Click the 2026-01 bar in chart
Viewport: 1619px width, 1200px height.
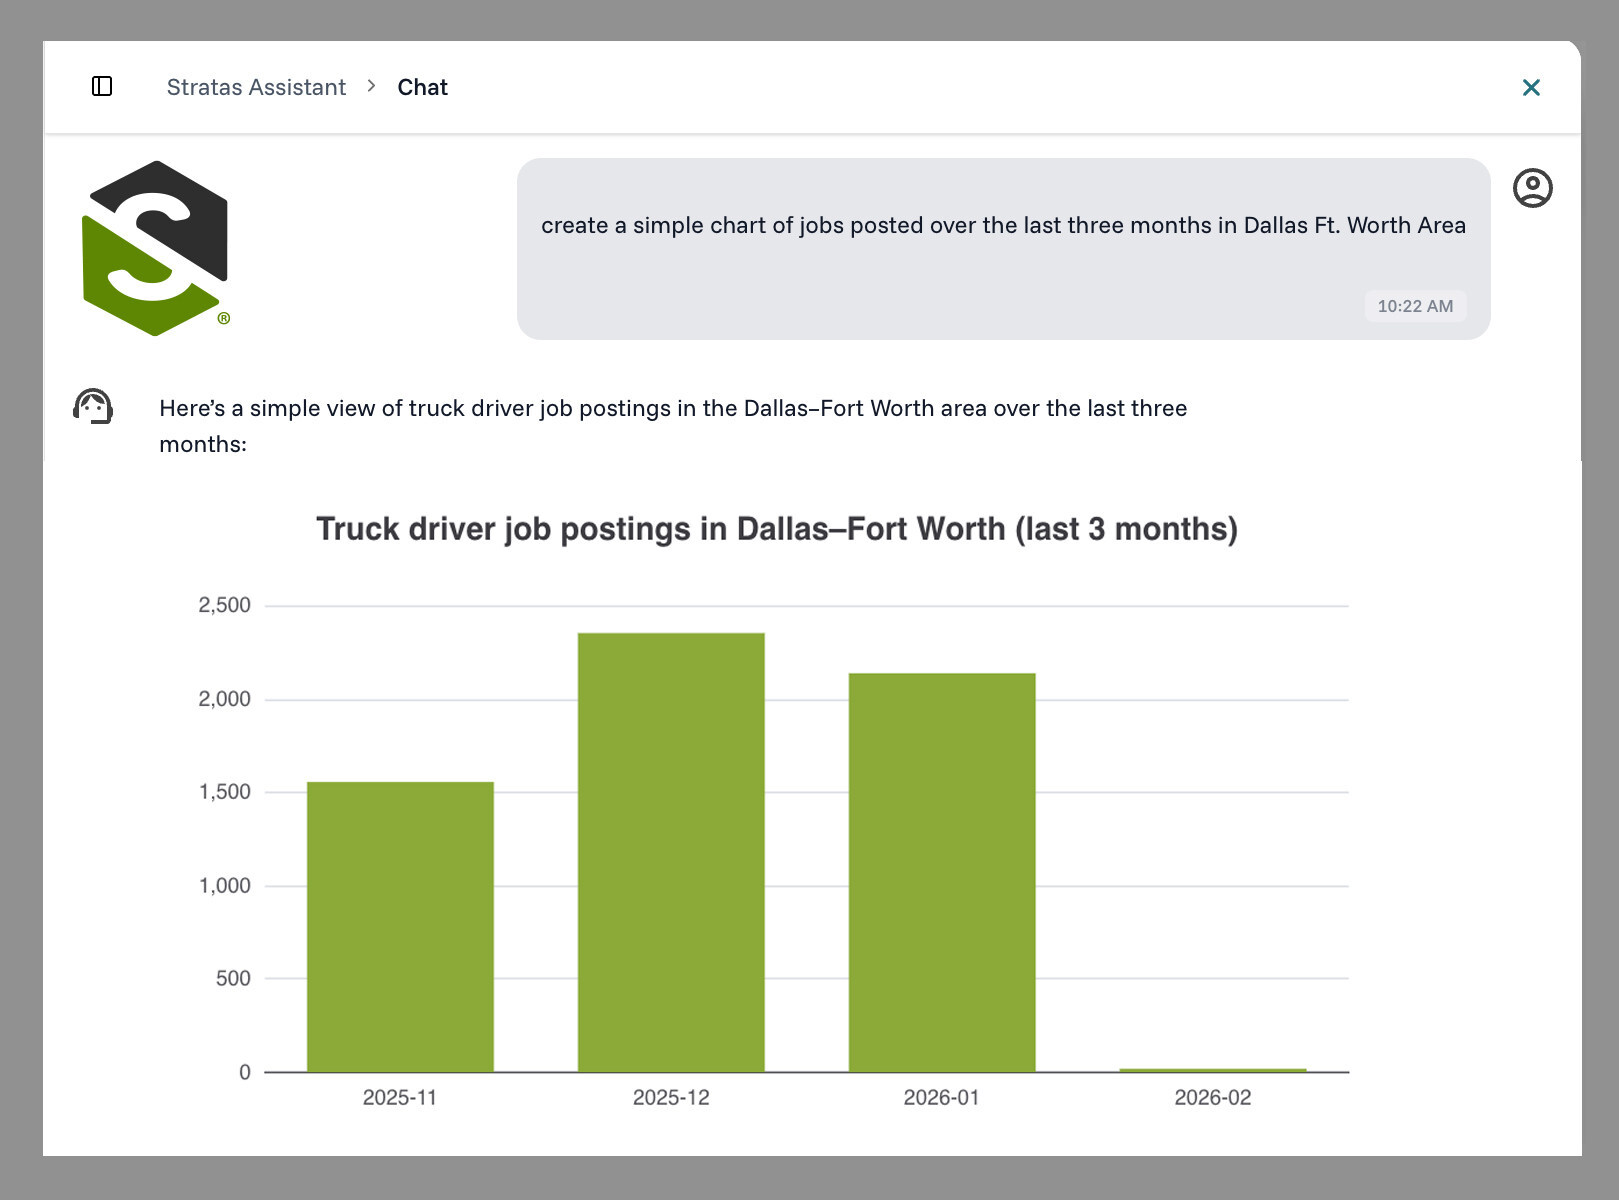click(942, 872)
